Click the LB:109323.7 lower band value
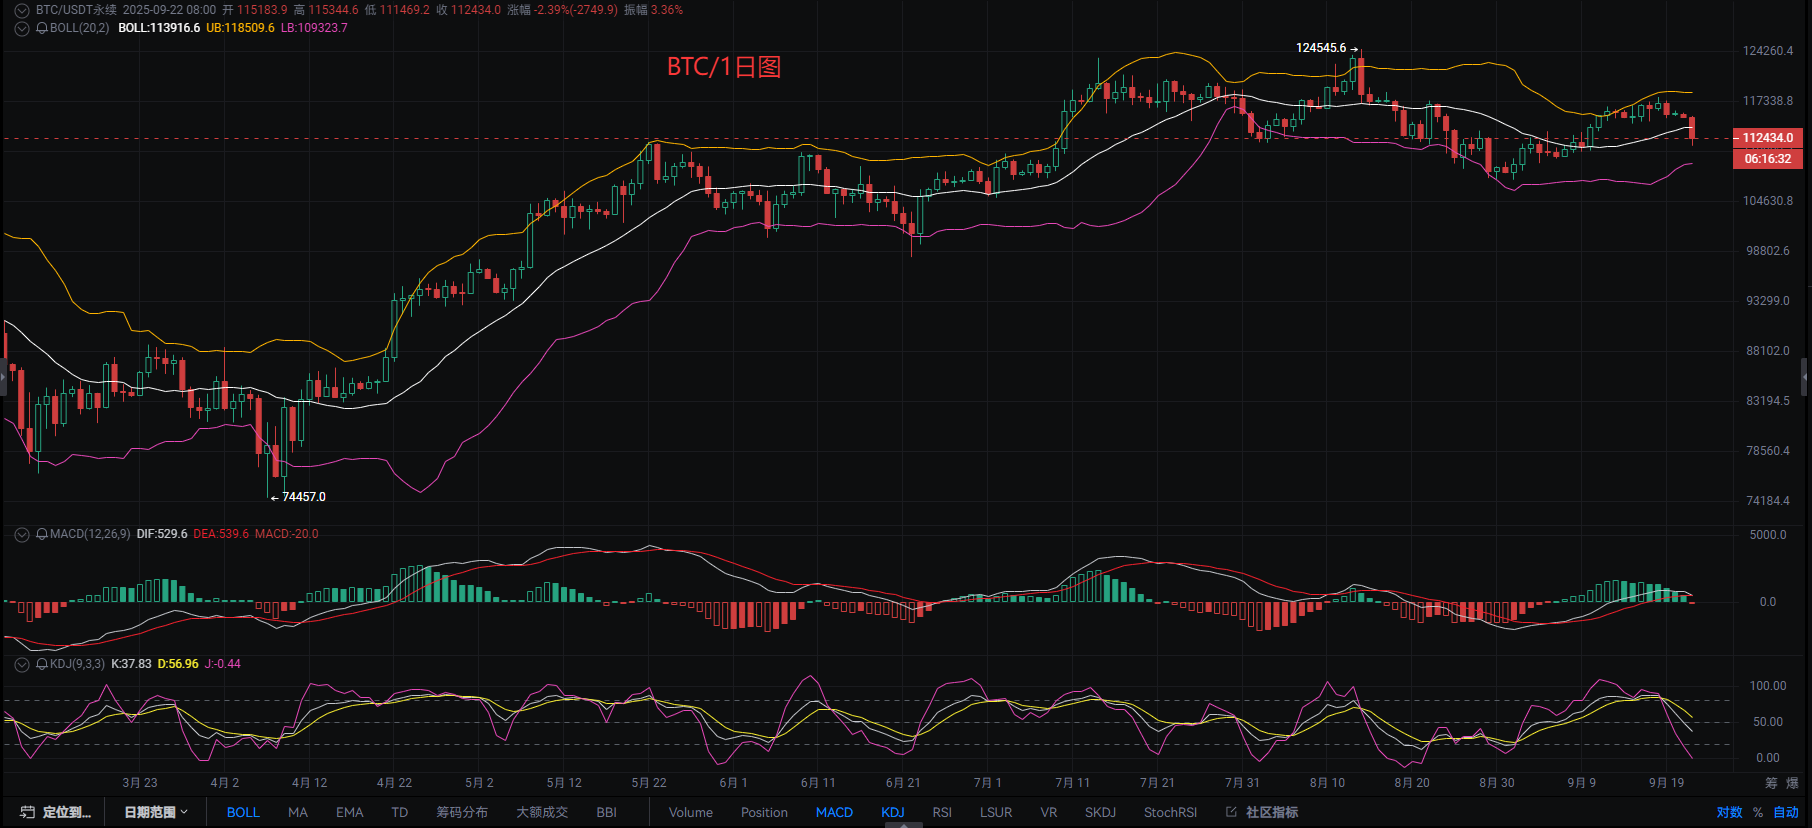Image resolution: width=1812 pixels, height=828 pixels. tap(314, 28)
